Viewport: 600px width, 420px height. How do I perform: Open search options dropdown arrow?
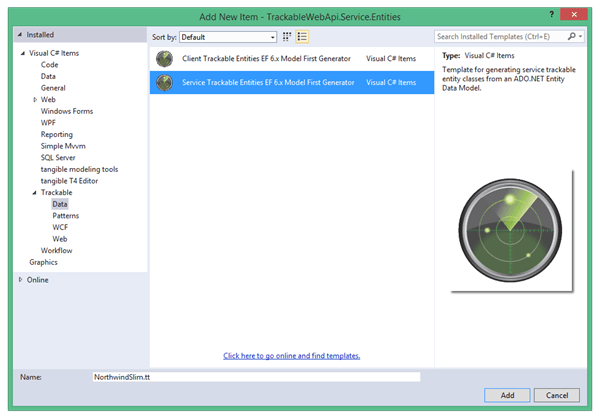click(580, 36)
